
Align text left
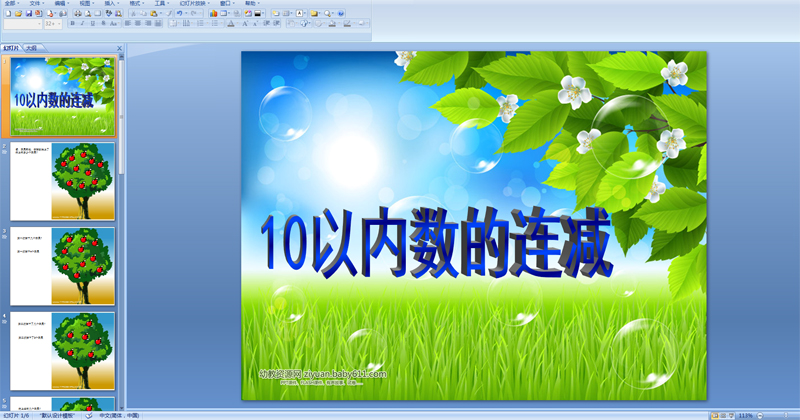128,23
